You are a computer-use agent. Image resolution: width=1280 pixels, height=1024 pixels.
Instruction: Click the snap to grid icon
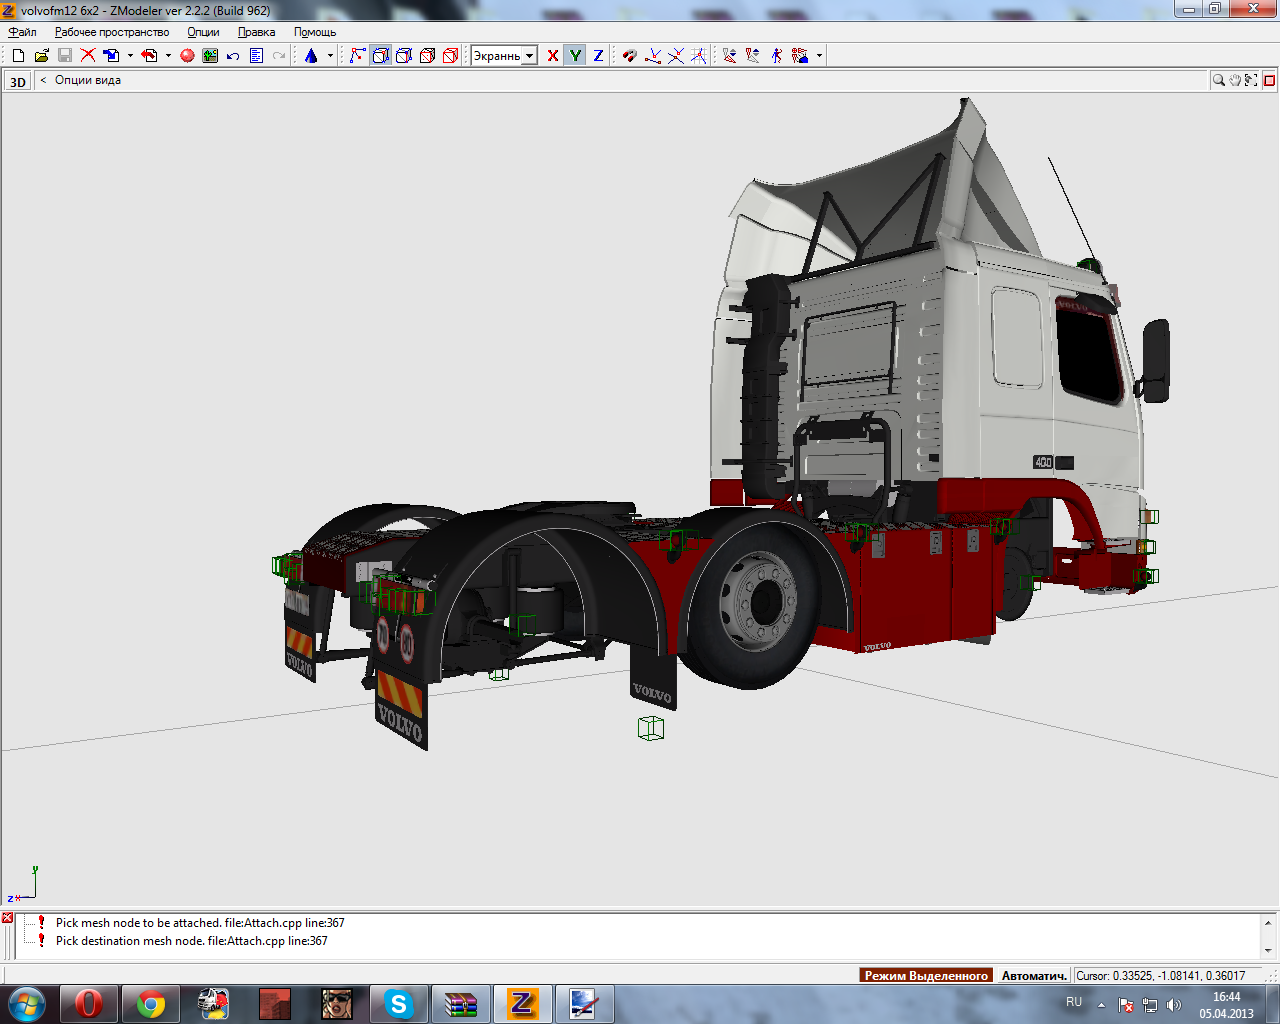(699, 56)
